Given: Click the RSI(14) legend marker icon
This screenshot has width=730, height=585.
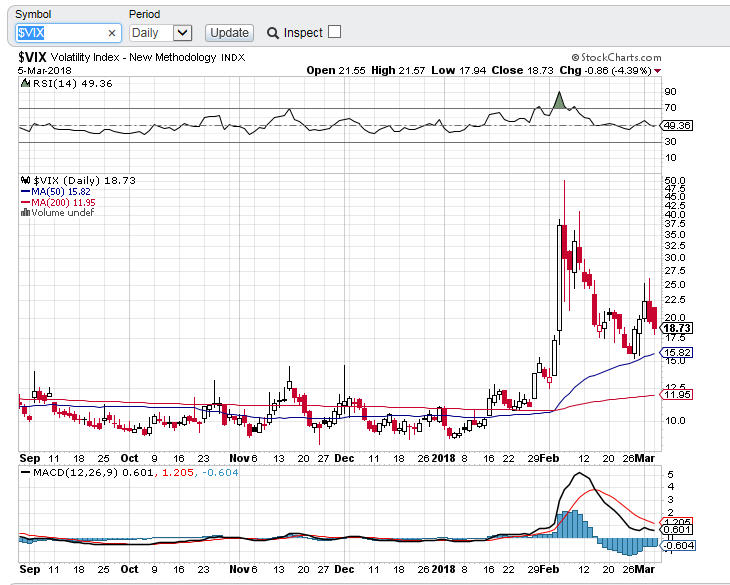Looking at the screenshot, I should coord(24,84).
